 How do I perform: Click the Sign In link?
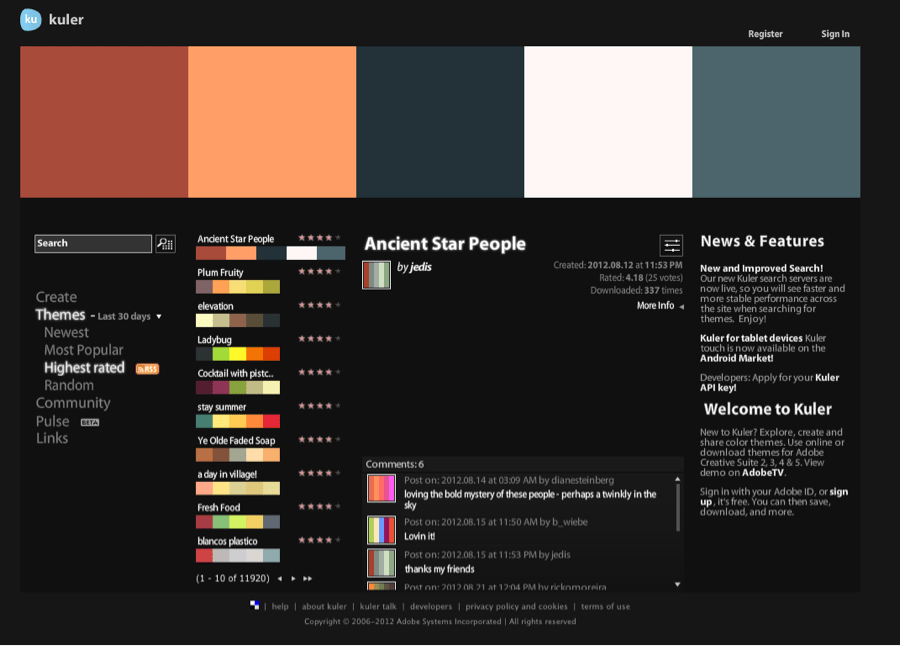[x=835, y=34]
